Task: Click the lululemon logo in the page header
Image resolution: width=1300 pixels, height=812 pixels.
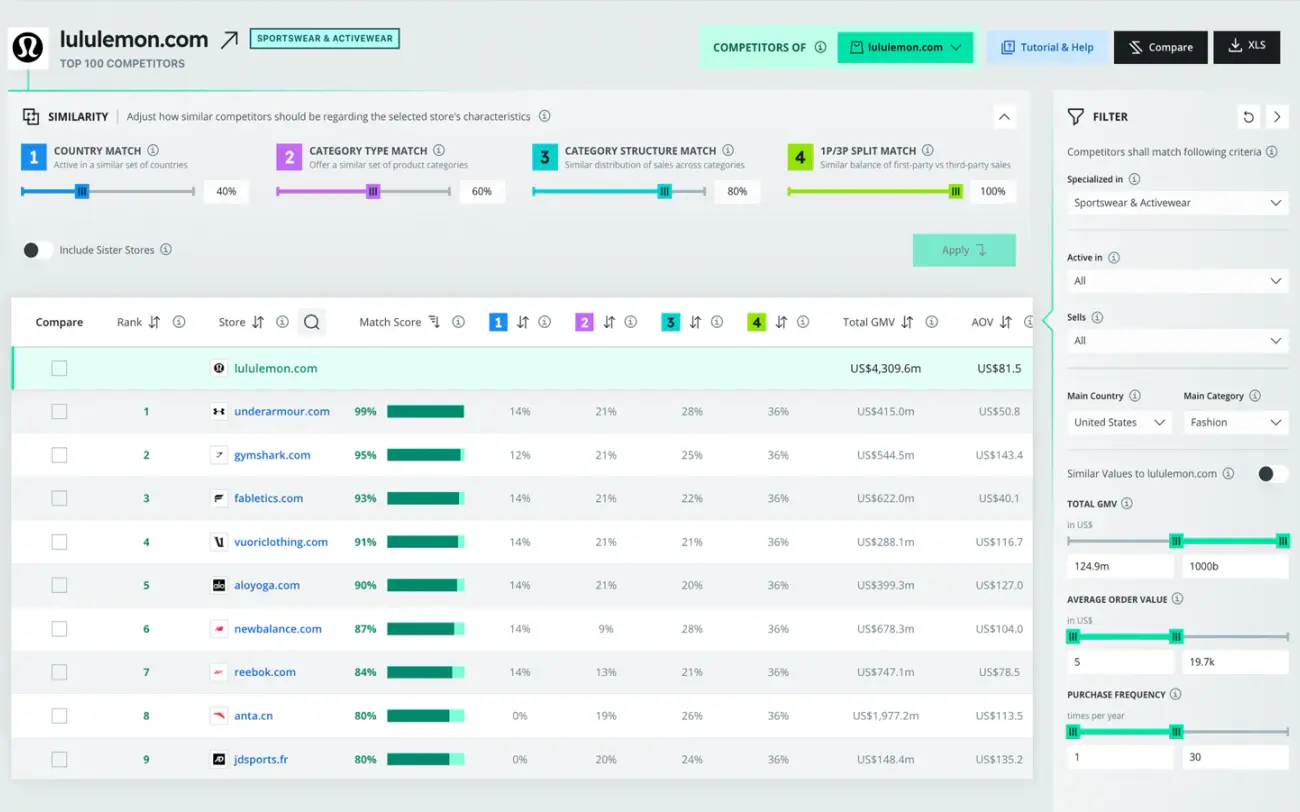Action: coord(28,48)
